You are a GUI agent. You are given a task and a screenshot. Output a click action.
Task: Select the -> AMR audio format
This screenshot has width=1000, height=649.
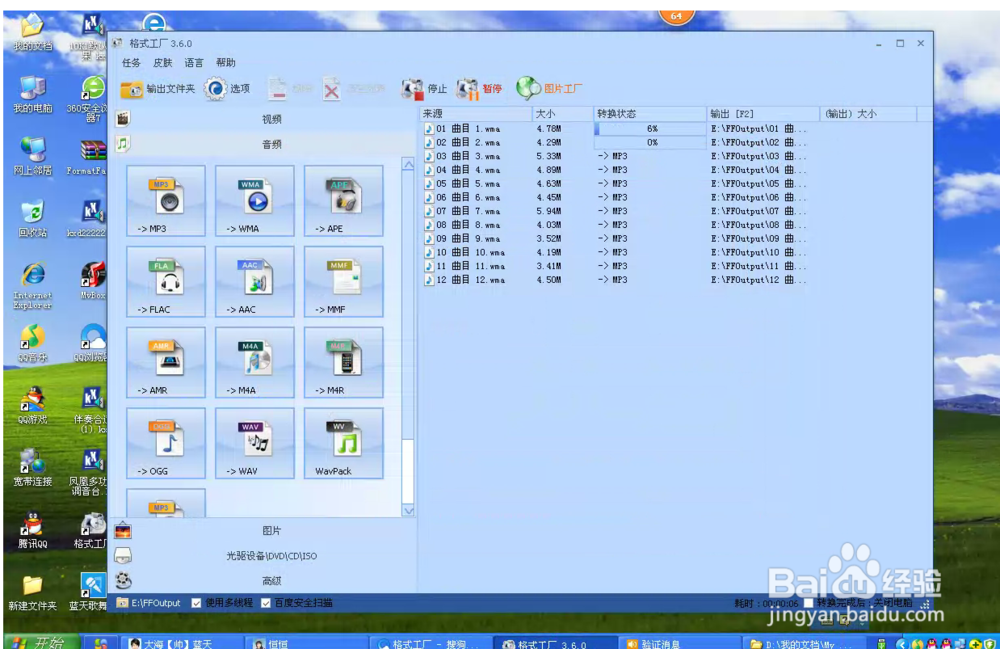point(166,363)
